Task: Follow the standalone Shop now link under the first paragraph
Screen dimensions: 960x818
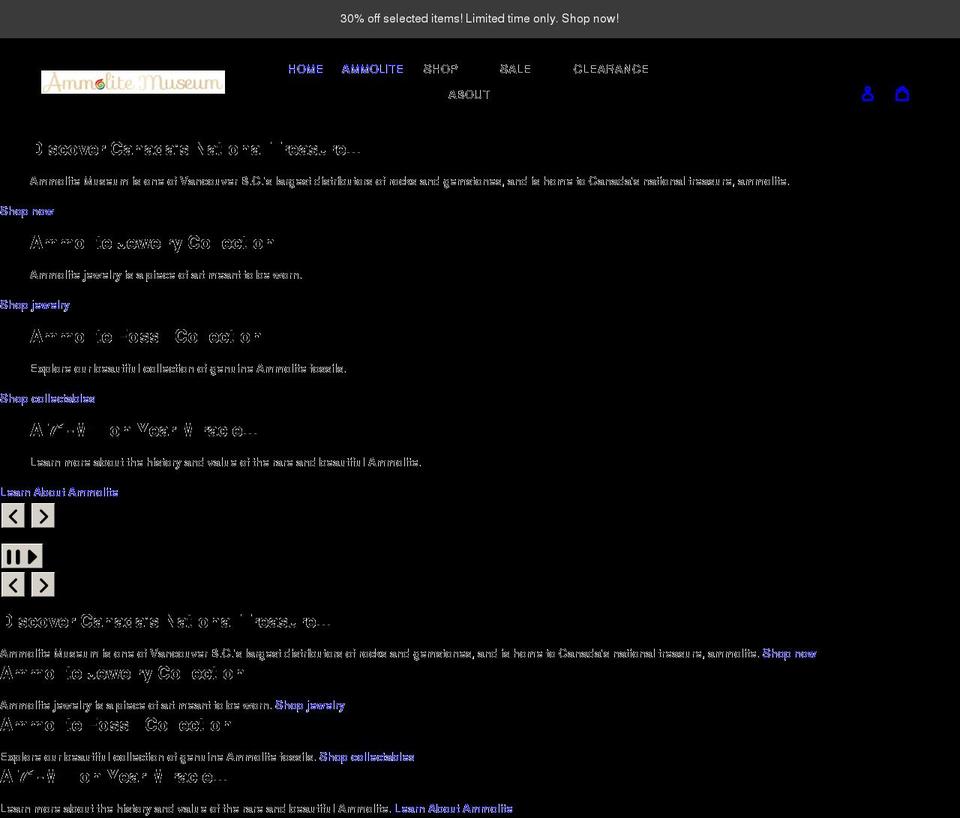Action: coord(27,211)
